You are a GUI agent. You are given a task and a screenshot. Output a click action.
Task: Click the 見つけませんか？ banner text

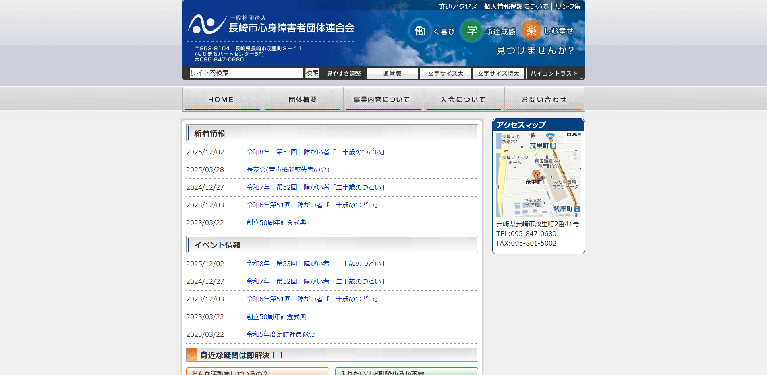(x=535, y=50)
